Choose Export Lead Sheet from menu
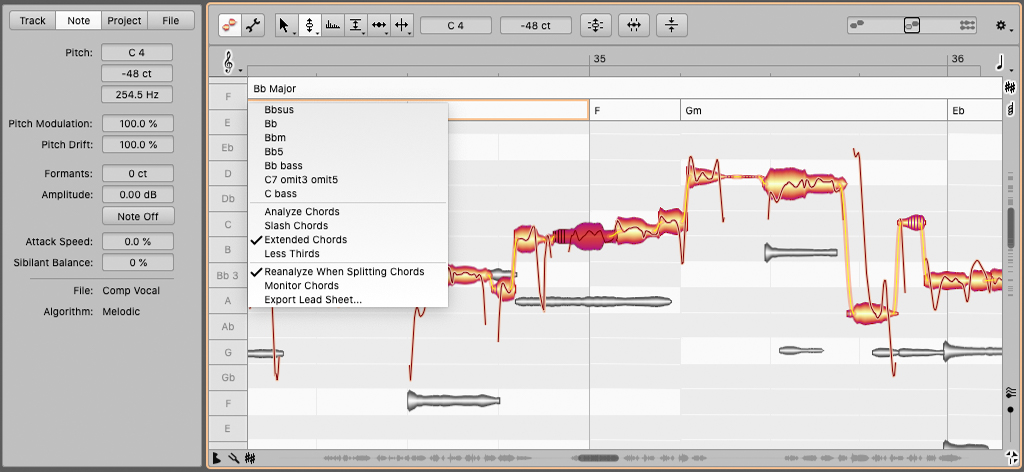 (x=313, y=300)
